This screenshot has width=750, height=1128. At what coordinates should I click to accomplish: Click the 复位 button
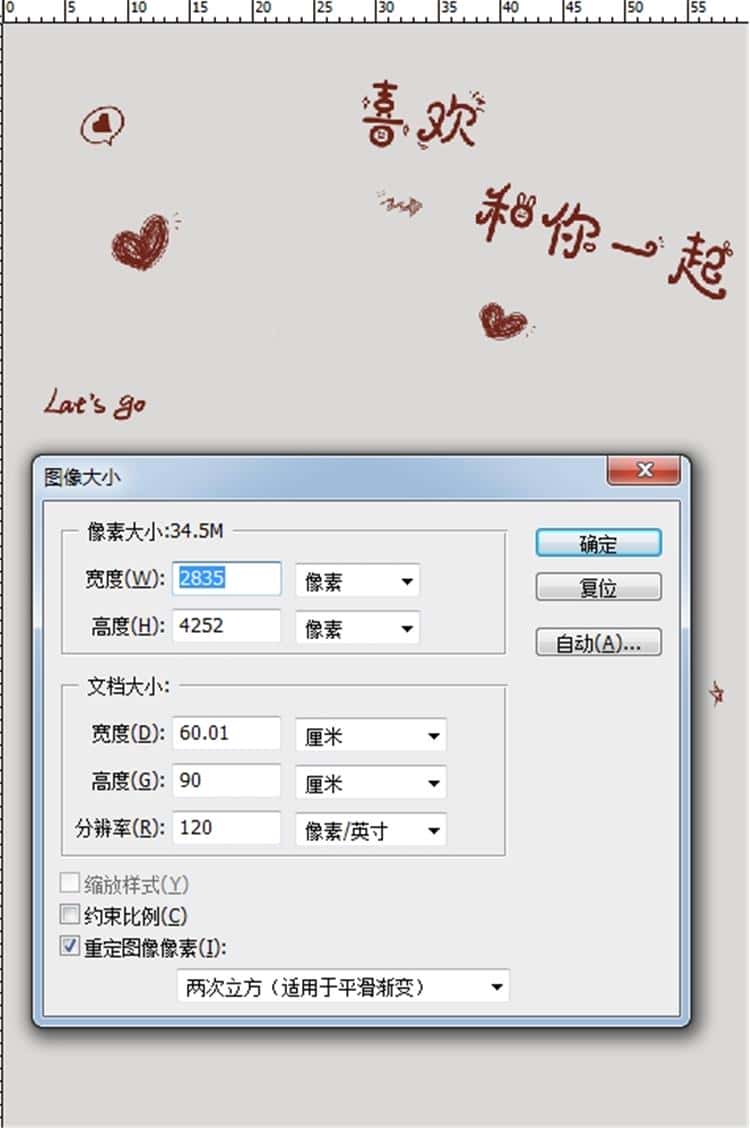(598, 588)
